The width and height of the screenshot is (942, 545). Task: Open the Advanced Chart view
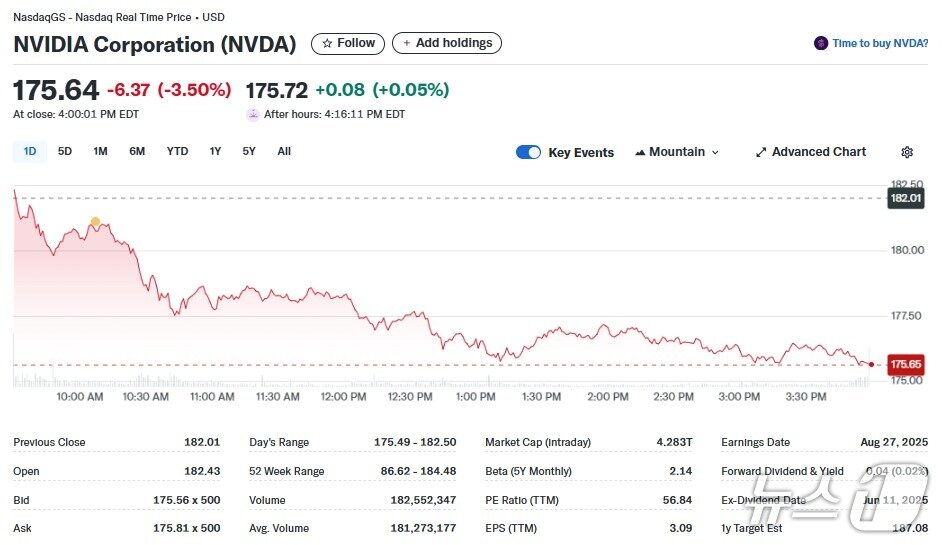(818, 152)
